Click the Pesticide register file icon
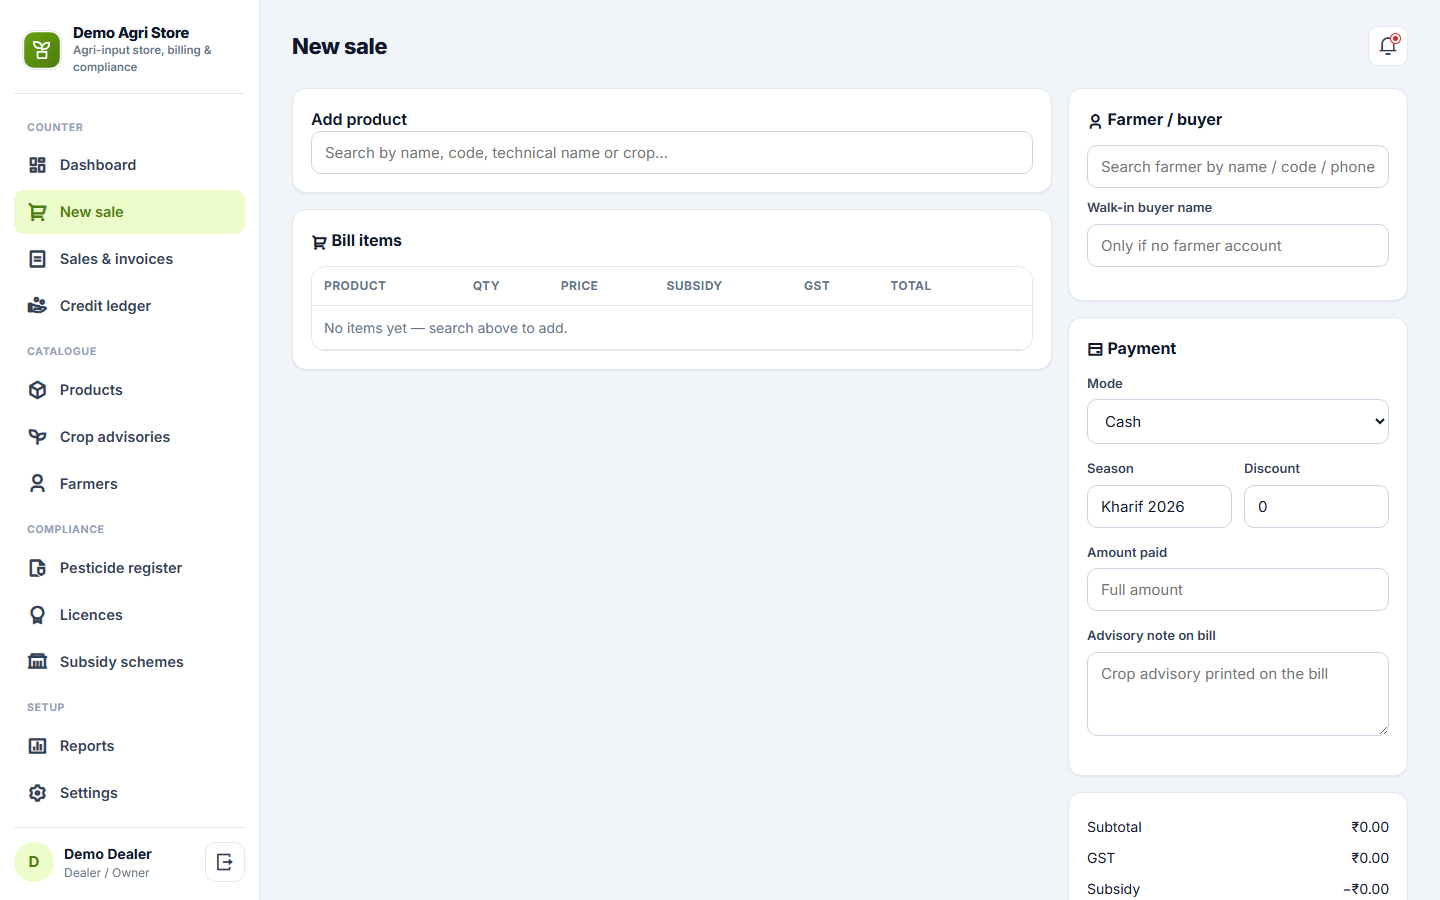Viewport: 1440px width, 900px height. click(x=37, y=568)
